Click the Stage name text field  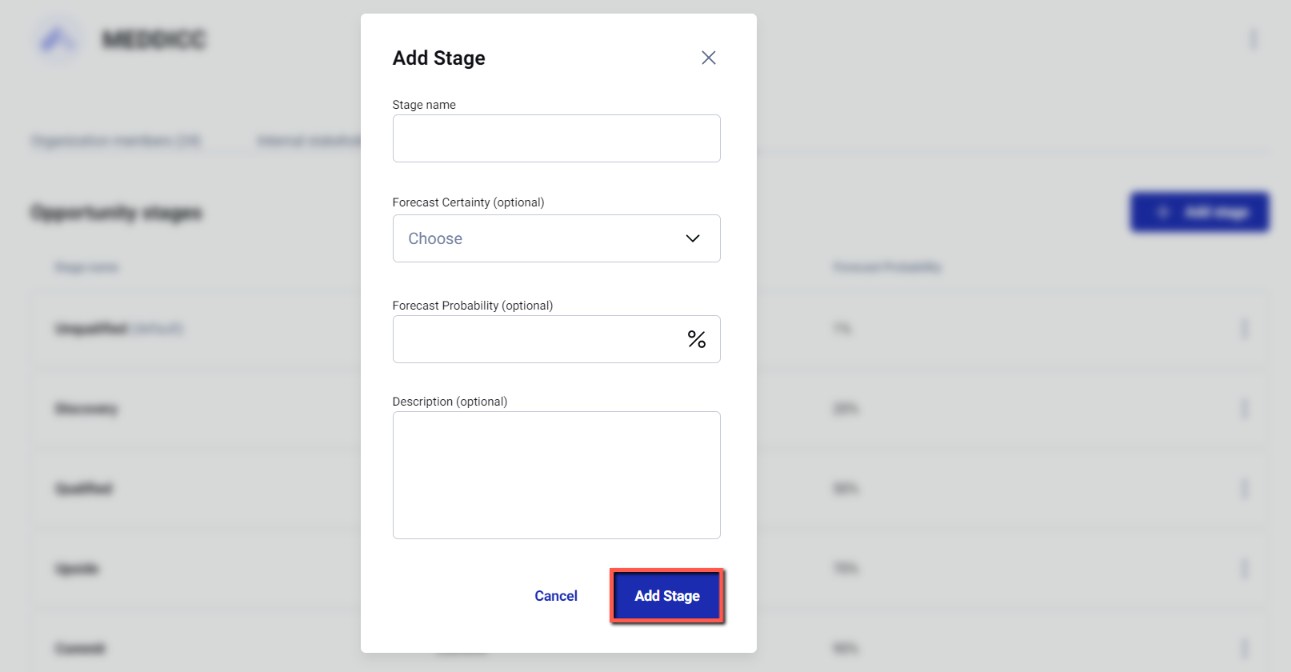pos(556,138)
